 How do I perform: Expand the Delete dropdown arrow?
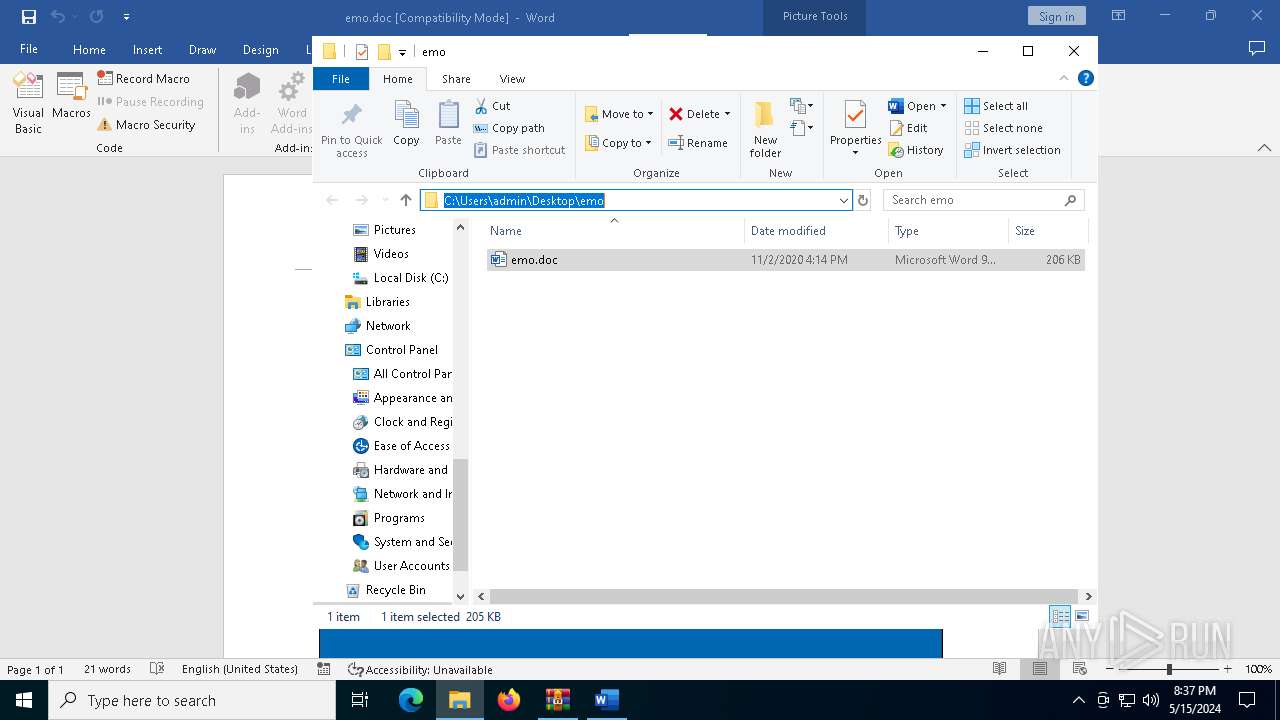point(727,114)
